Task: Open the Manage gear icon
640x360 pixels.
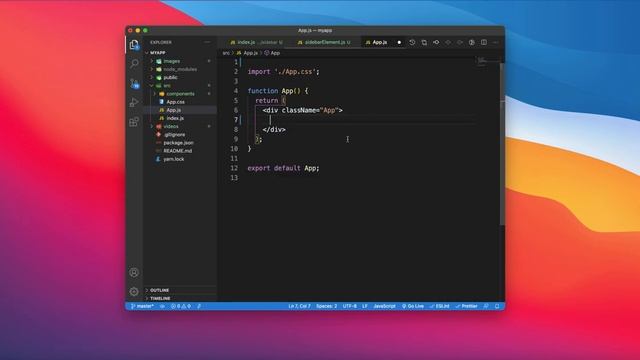Action: 134,291
